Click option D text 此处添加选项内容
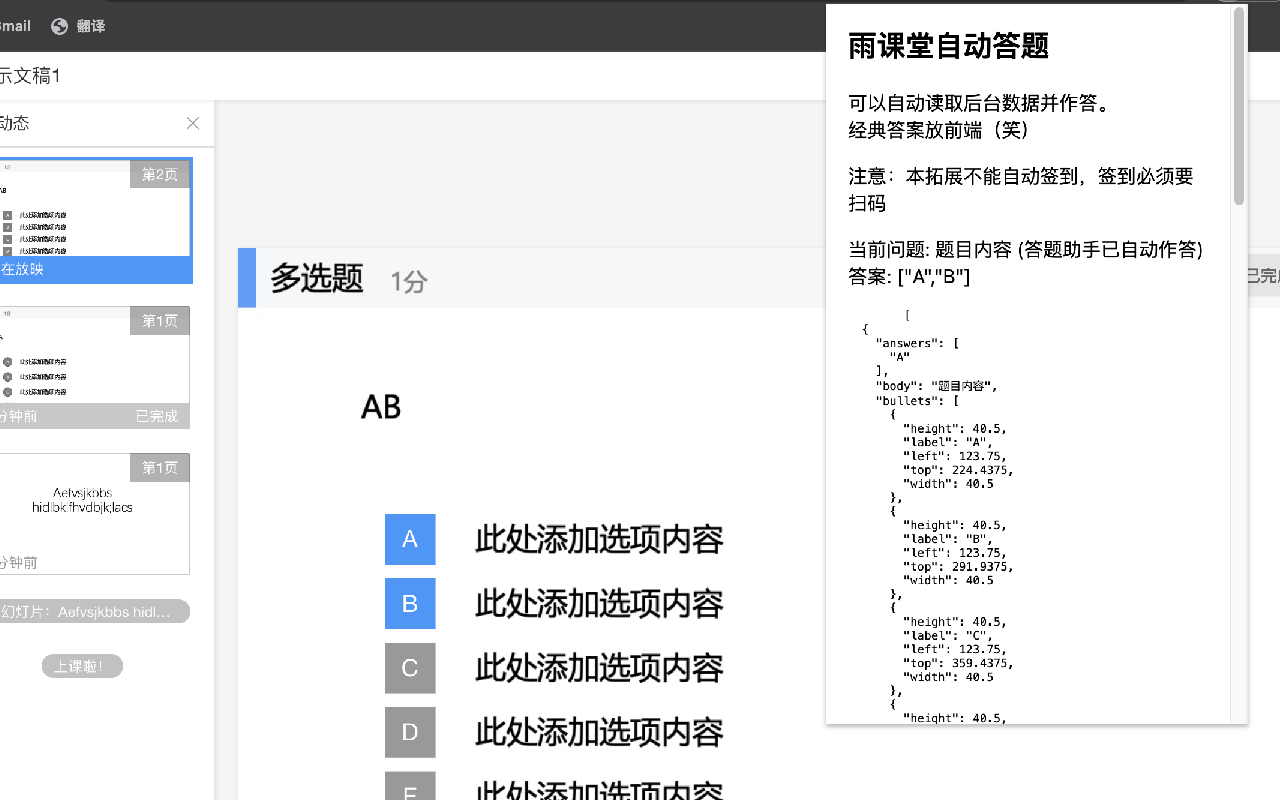 pyautogui.click(x=599, y=732)
